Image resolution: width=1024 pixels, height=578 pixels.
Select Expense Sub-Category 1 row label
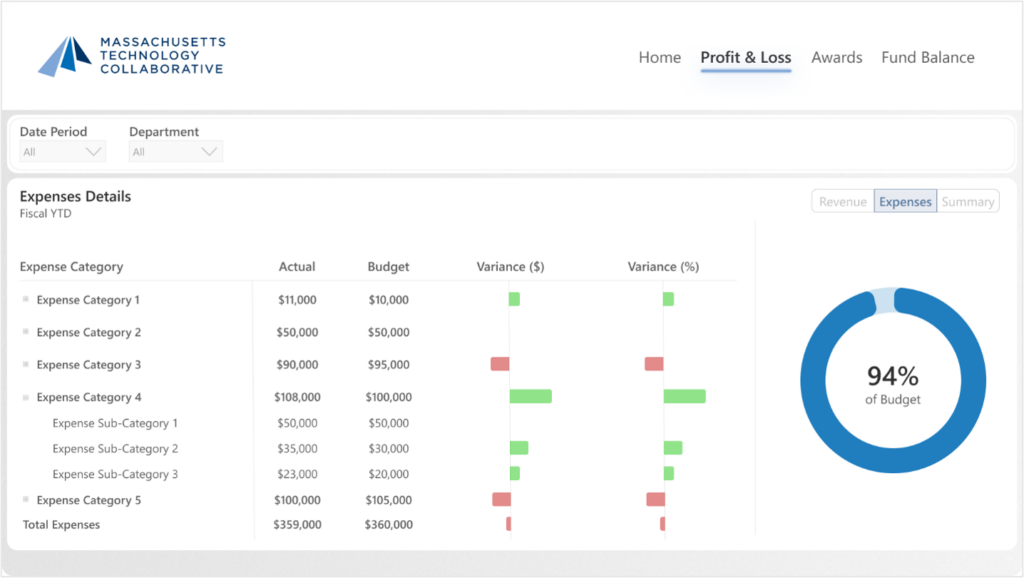coord(115,423)
